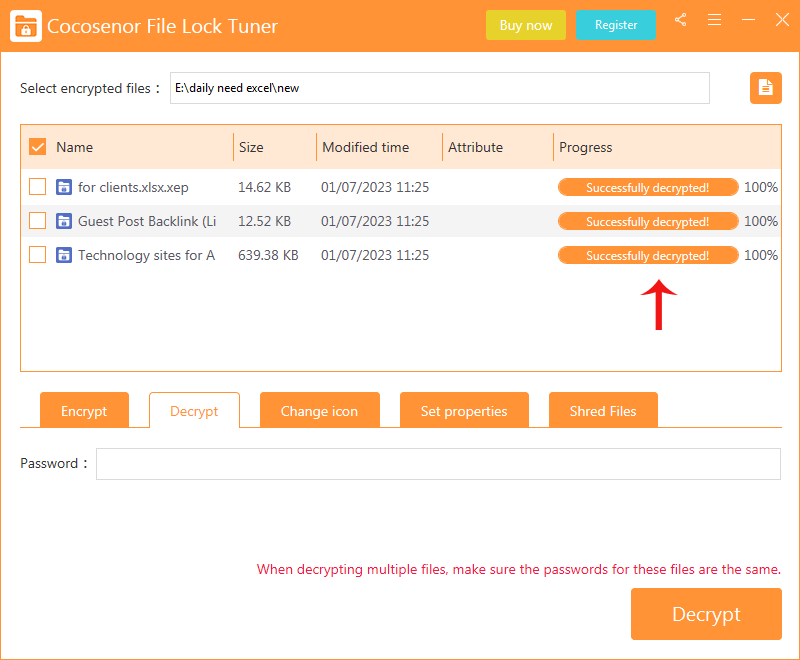The image size is (800, 660).
Task: Click file icon next to Technology sites for A
Action: pos(64,255)
